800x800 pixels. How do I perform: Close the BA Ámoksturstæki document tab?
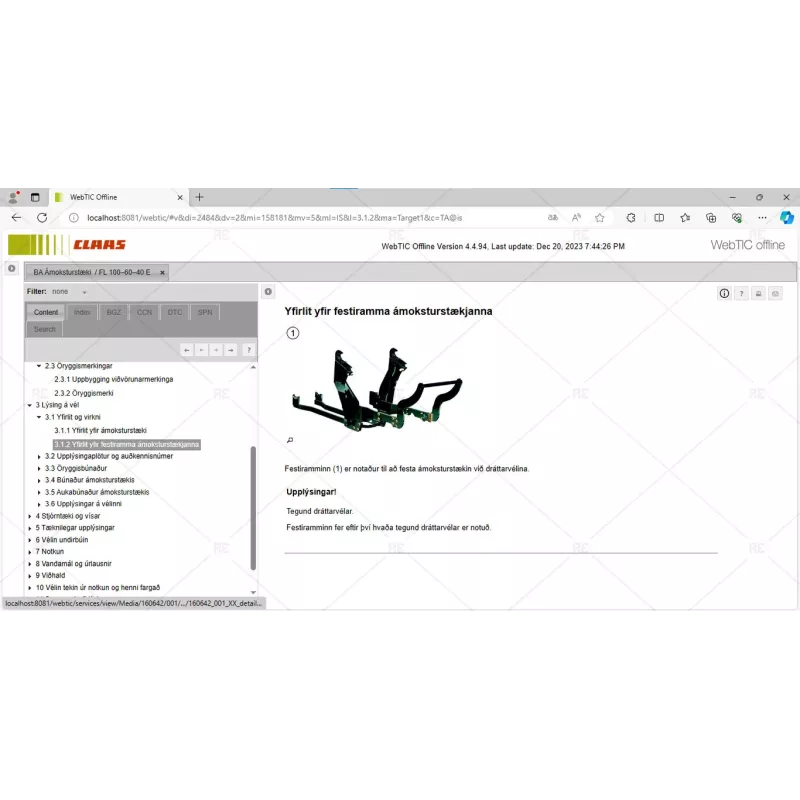(x=162, y=272)
